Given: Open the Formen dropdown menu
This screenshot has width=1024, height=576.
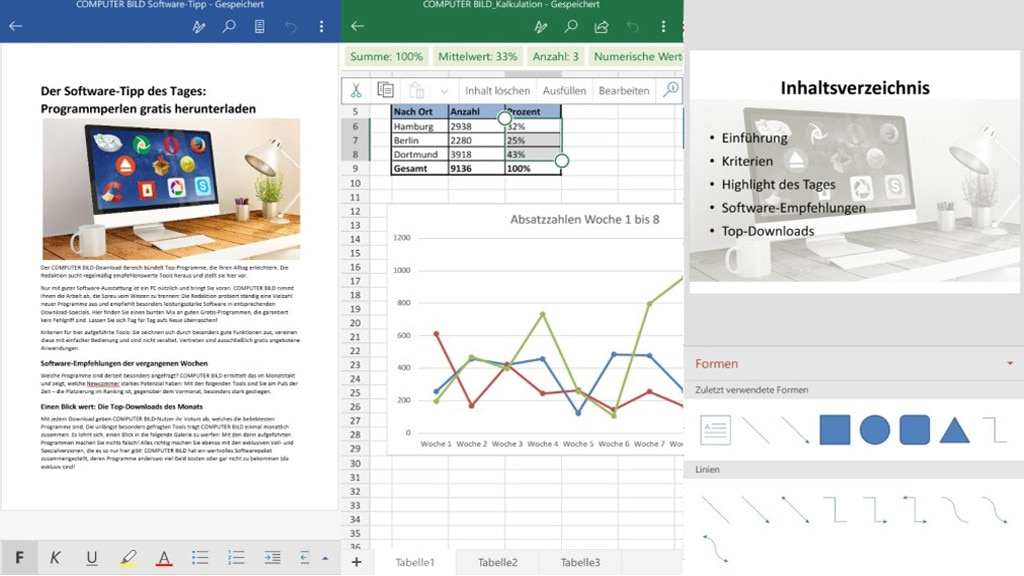Looking at the screenshot, I should 1010,363.
